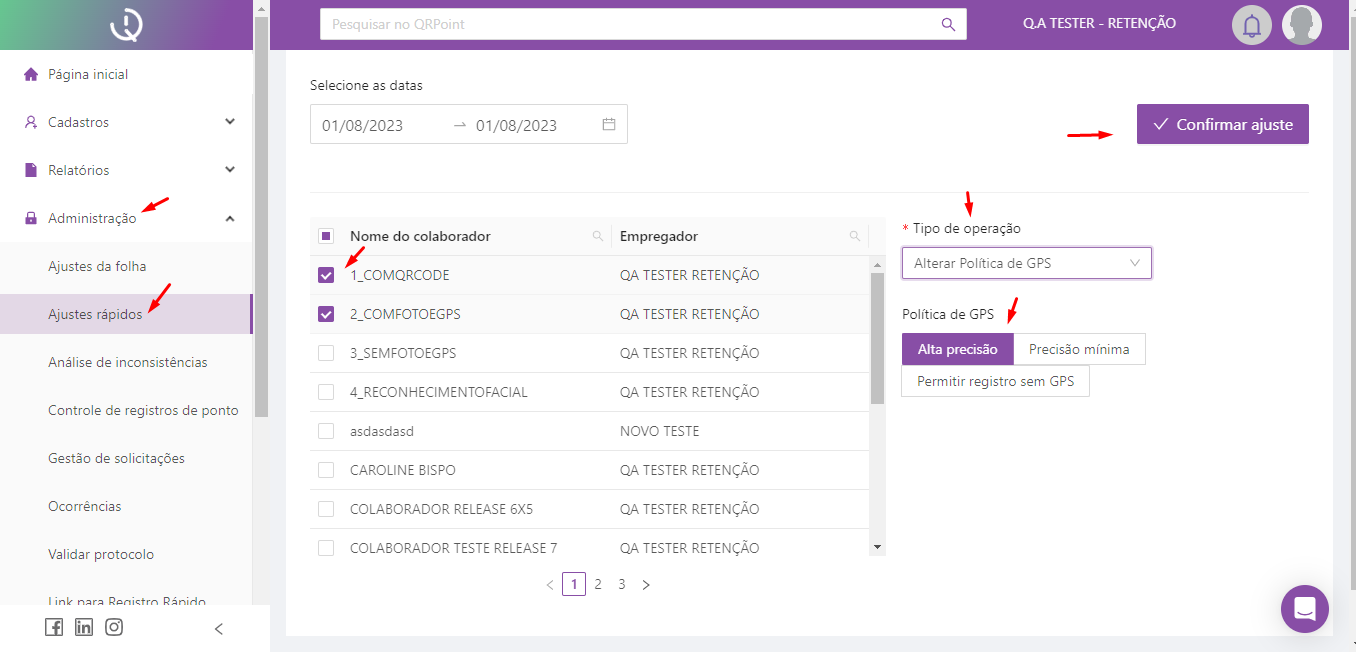Open the Facebook icon in sidebar footer
Image resolution: width=1356 pixels, height=652 pixels.
(x=54, y=627)
